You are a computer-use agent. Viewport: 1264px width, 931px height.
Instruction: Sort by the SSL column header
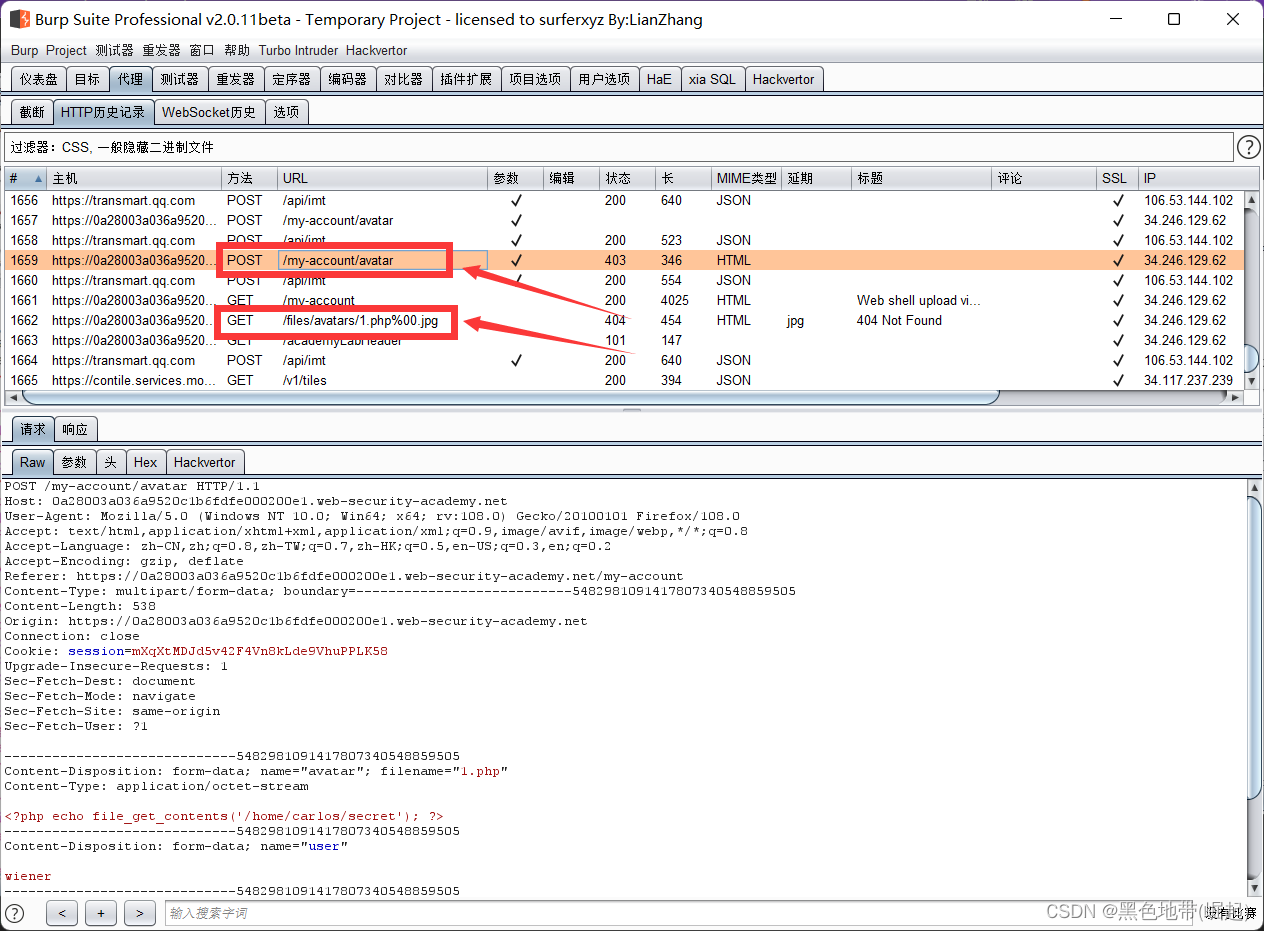pos(1118,178)
